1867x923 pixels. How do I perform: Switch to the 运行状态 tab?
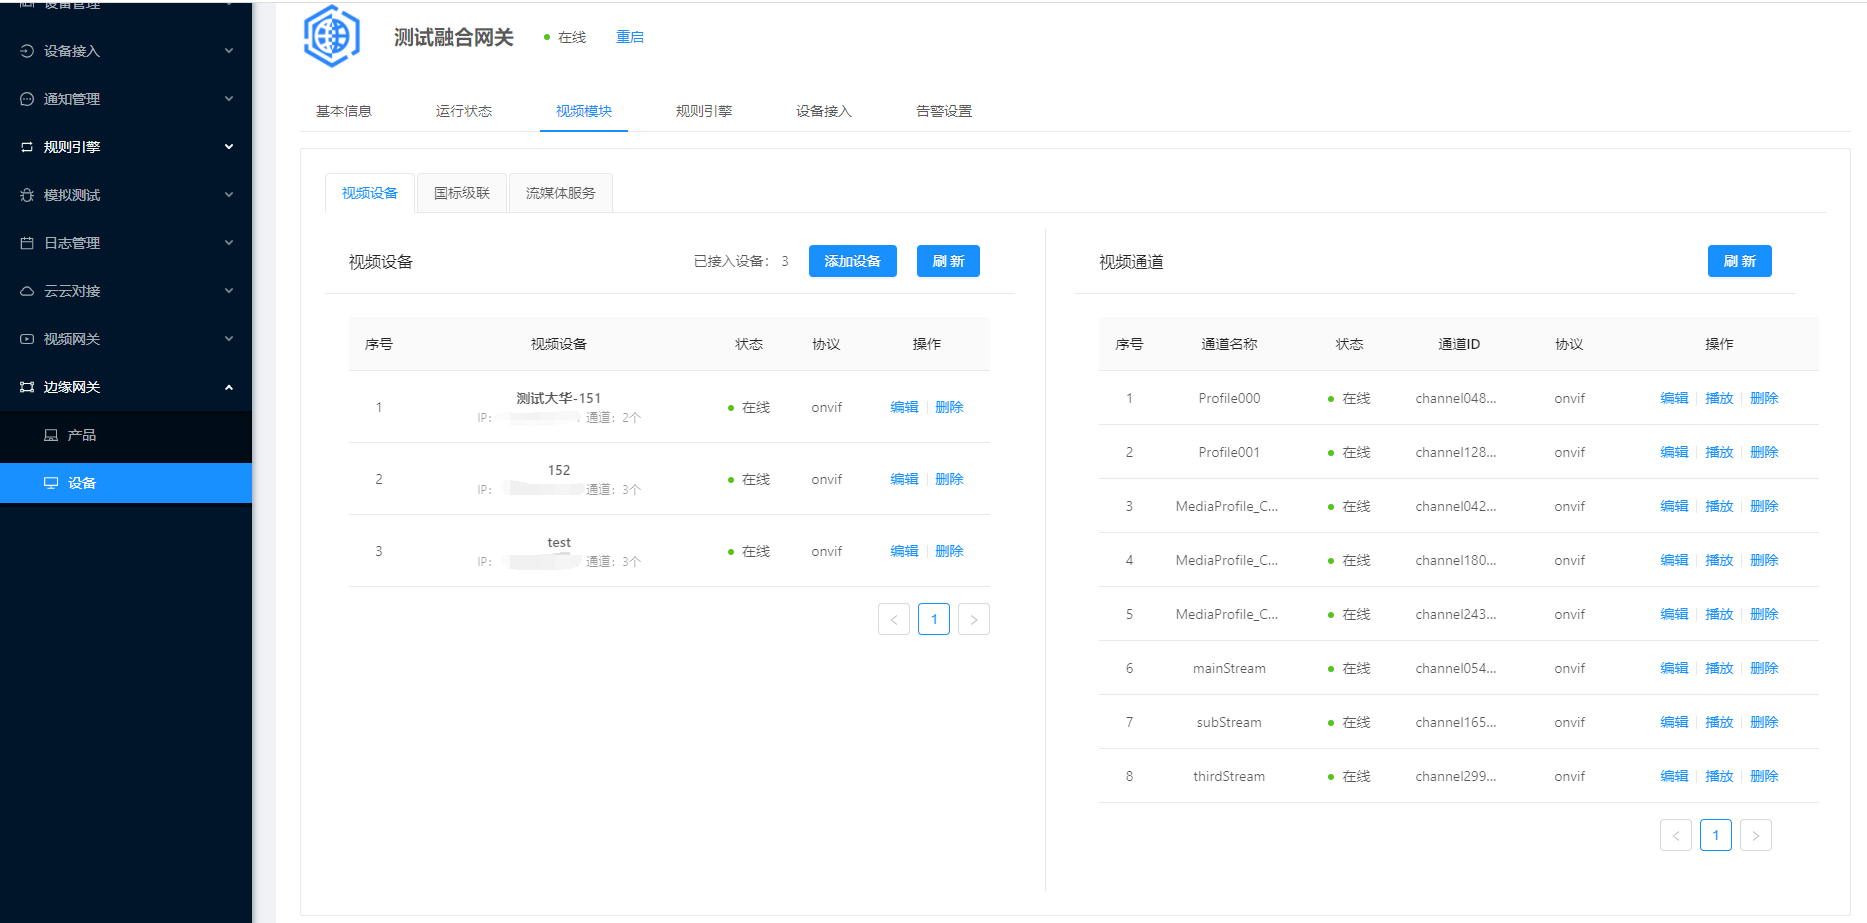click(463, 111)
